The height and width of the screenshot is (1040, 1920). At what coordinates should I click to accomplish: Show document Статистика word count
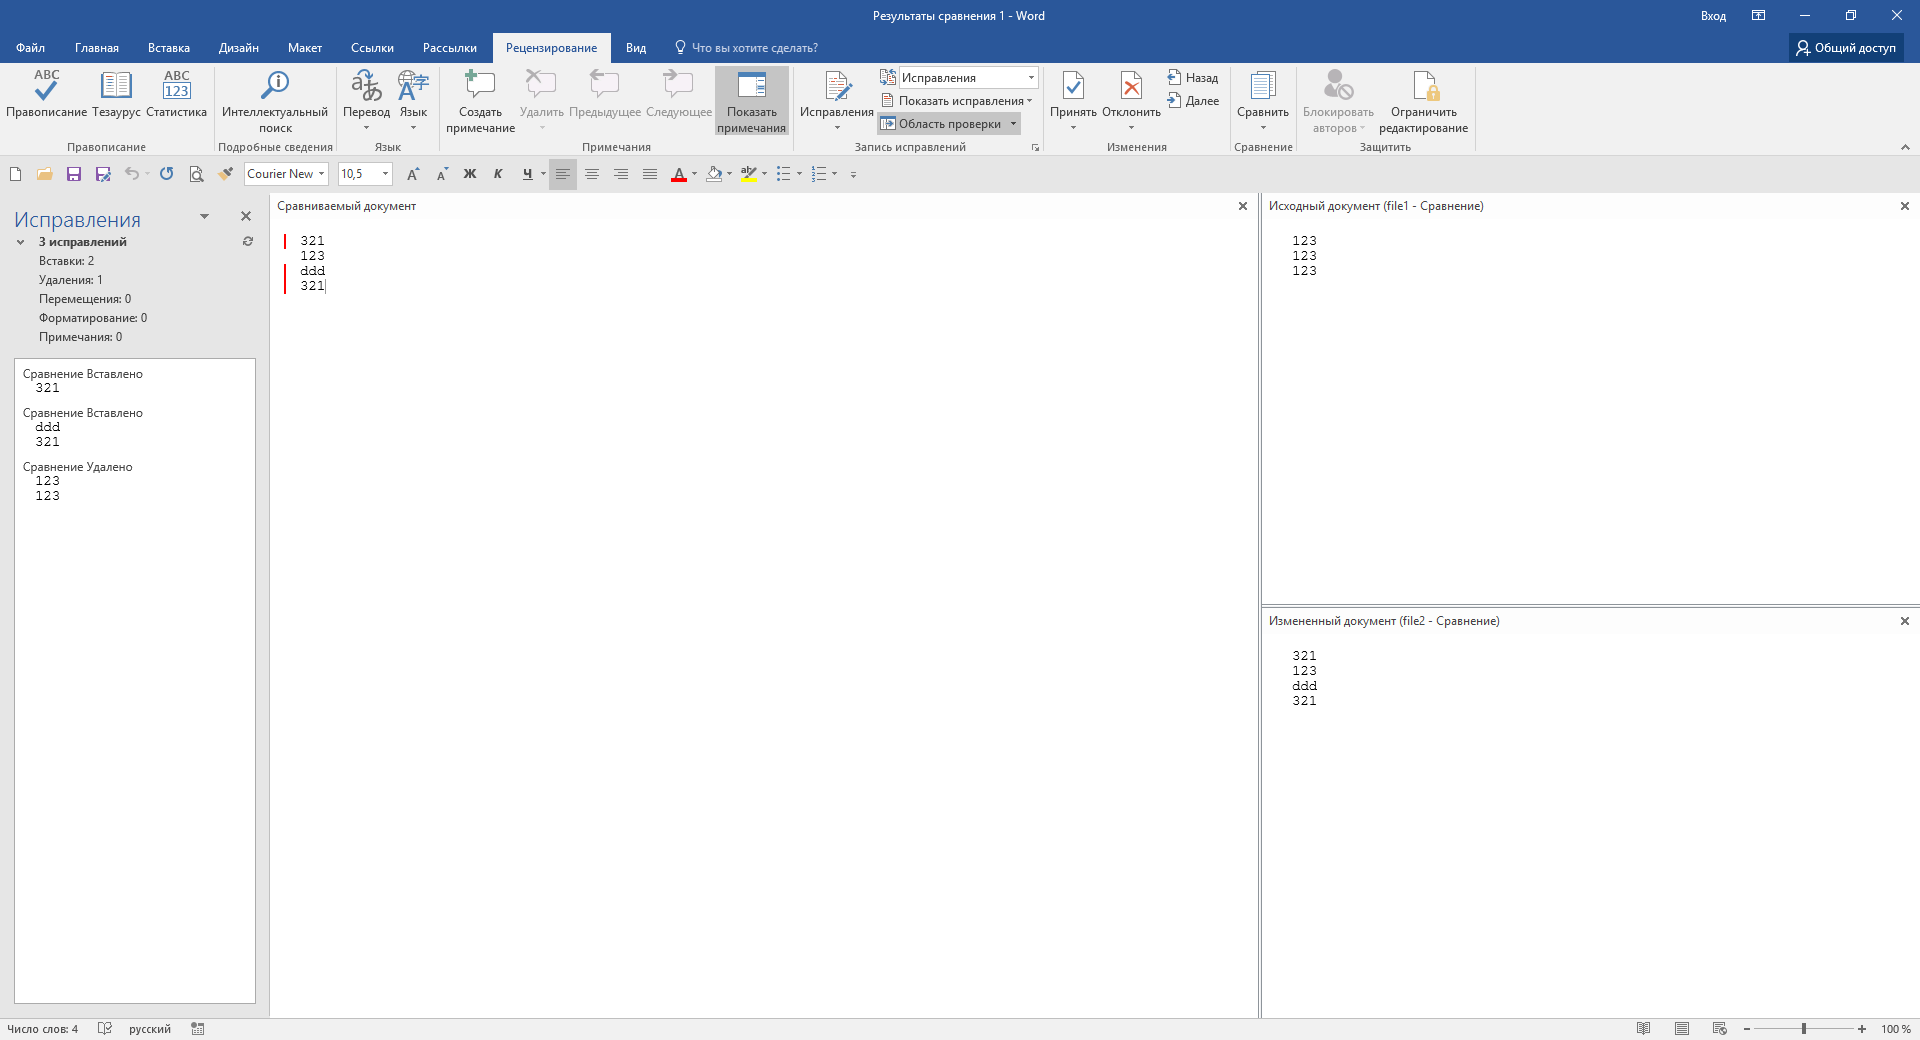[x=176, y=95]
